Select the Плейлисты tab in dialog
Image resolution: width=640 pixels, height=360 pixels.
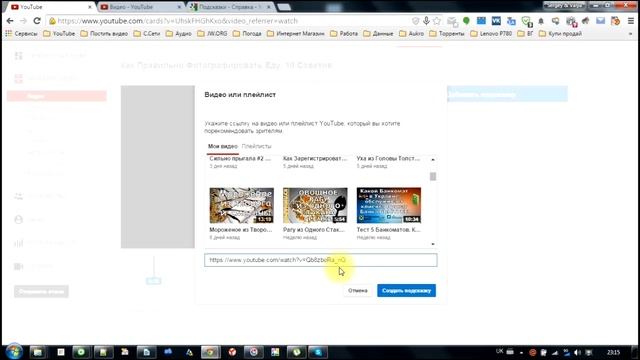[256, 146]
